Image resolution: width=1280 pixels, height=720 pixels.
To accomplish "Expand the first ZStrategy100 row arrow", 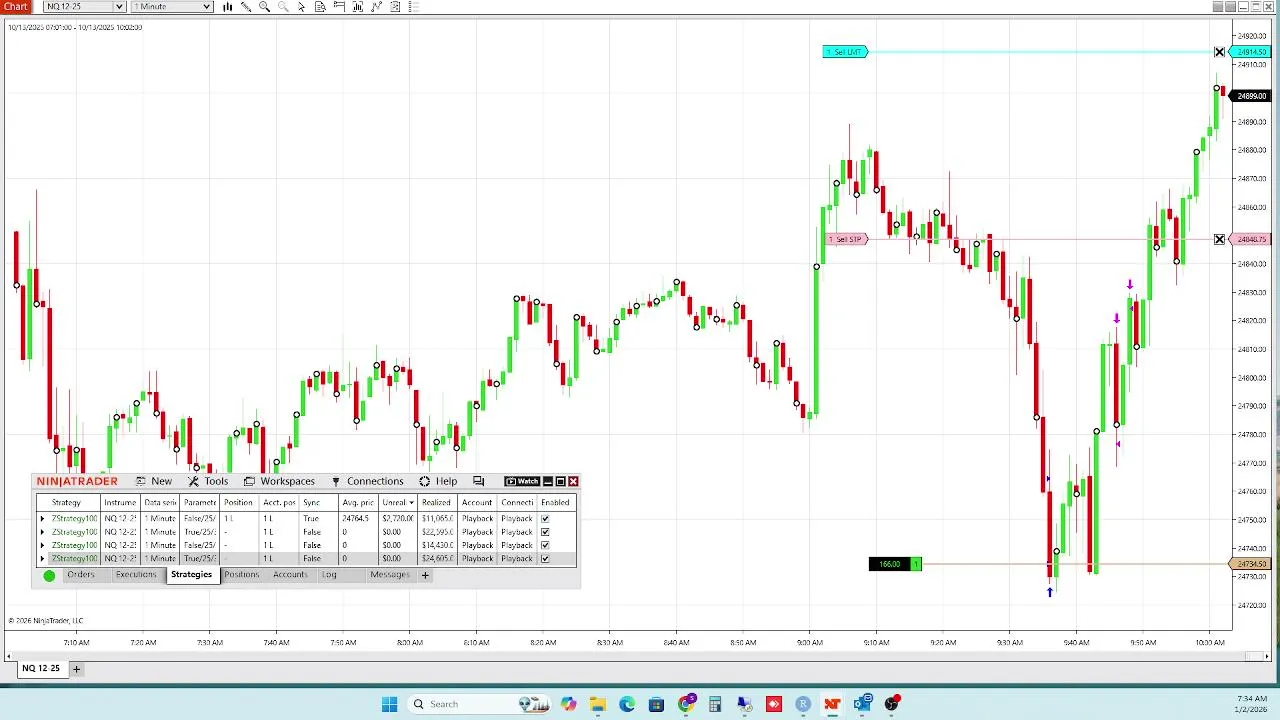I will click(x=42, y=519).
